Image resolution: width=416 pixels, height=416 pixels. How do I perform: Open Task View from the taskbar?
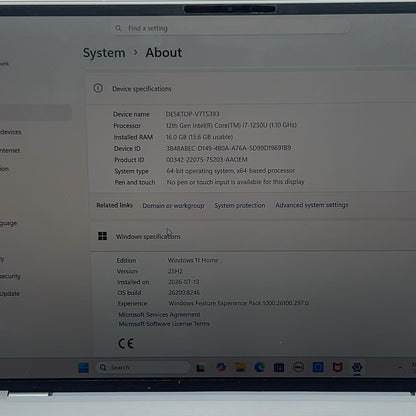(x=200, y=368)
